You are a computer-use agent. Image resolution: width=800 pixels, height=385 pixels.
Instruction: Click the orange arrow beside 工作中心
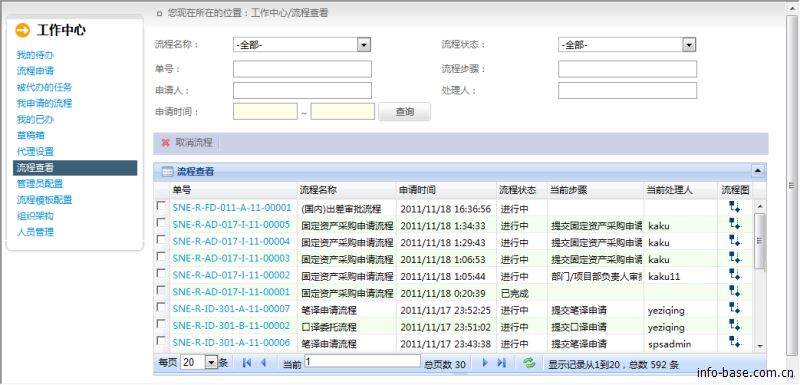click(x=23, y=30)
